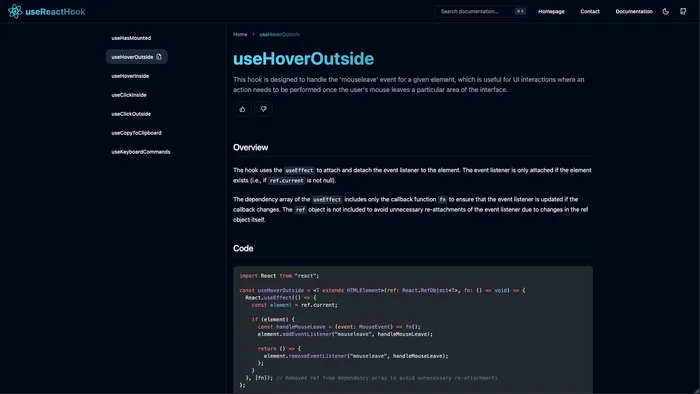This screenshot has height=394, width=700.
Task: Open the Contact nav link
Action: click(590, 12)
